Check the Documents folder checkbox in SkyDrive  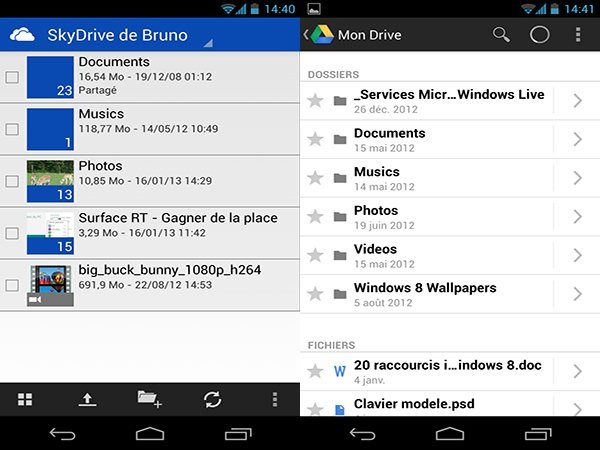tap(12, 77)
